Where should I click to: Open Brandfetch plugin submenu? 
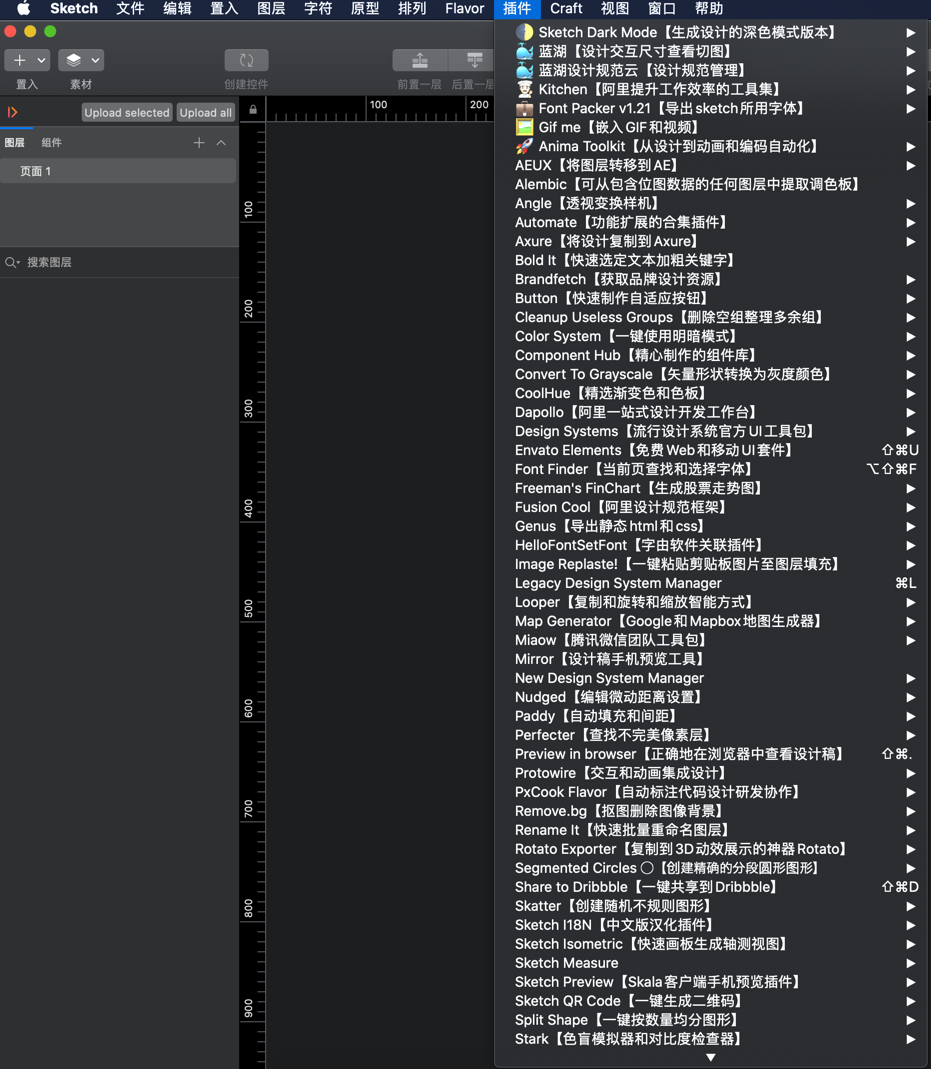[x=712, y=280]
